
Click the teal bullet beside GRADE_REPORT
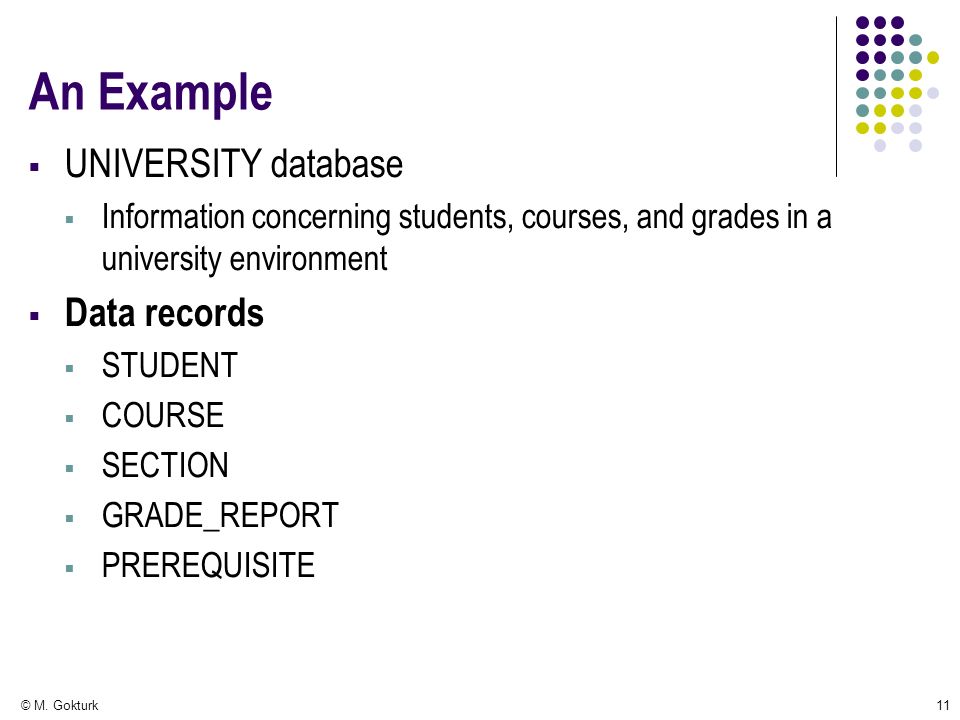click(x=69, y=519)
